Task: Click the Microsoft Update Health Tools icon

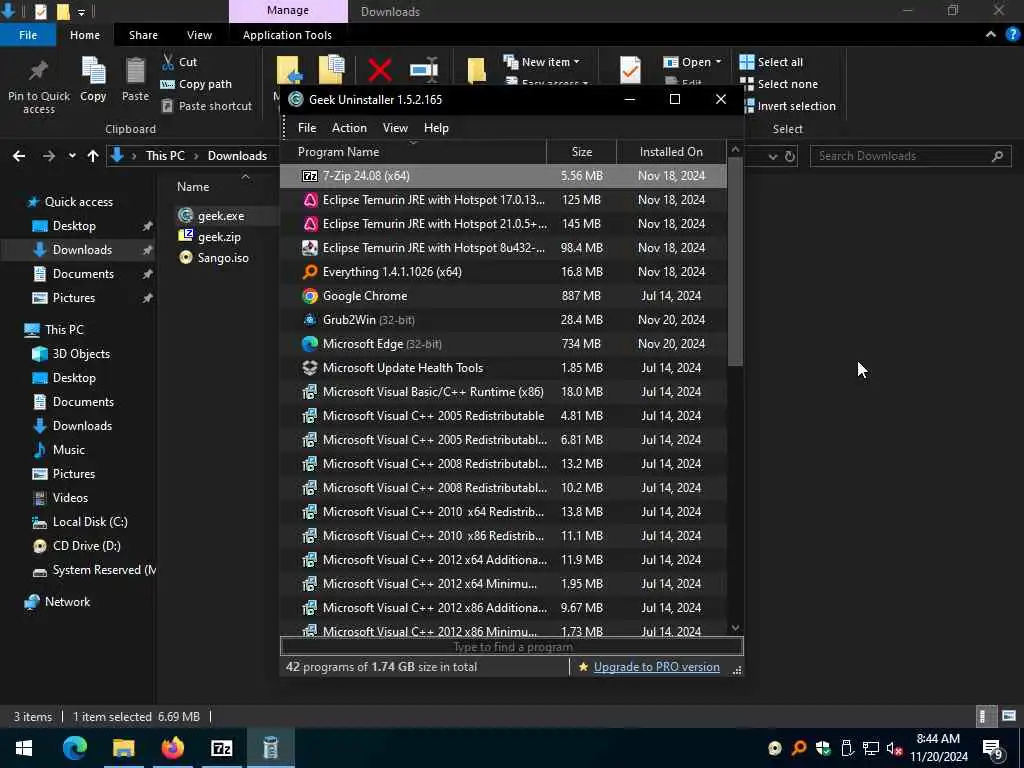Action: point(310,368)
